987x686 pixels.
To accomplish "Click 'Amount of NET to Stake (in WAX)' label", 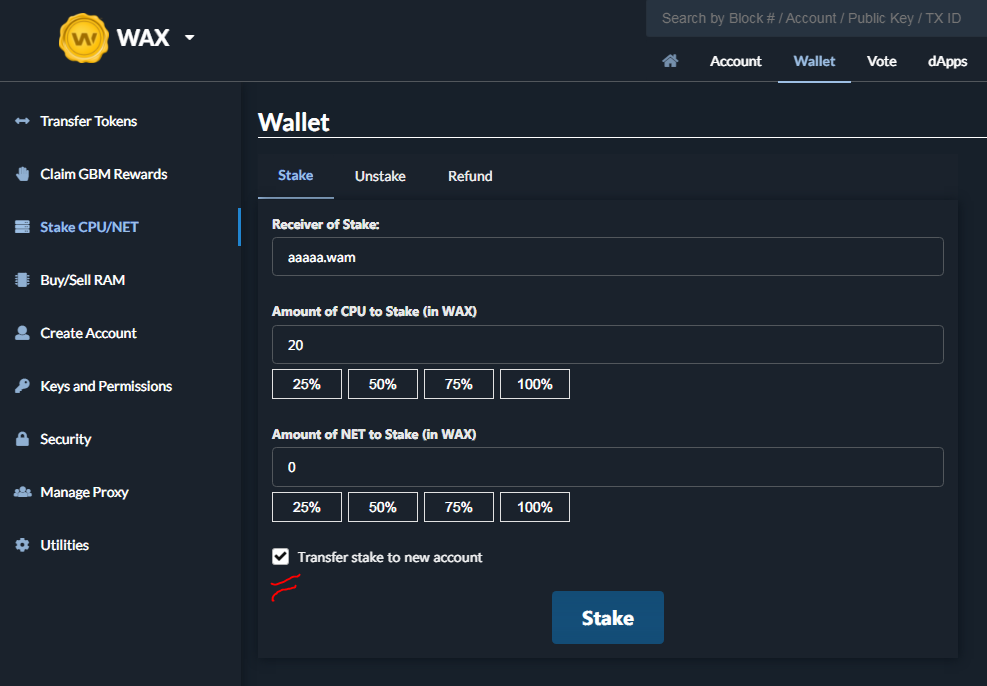I will pos(374,434).
